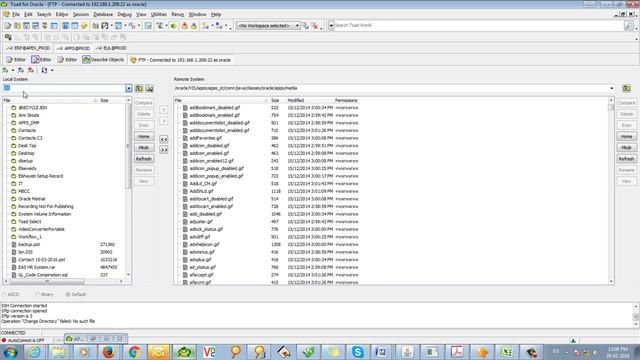Click the workspace icon right of workspace dropdown
The height and width of the screenshot is (360, 640).
[305, 26]
